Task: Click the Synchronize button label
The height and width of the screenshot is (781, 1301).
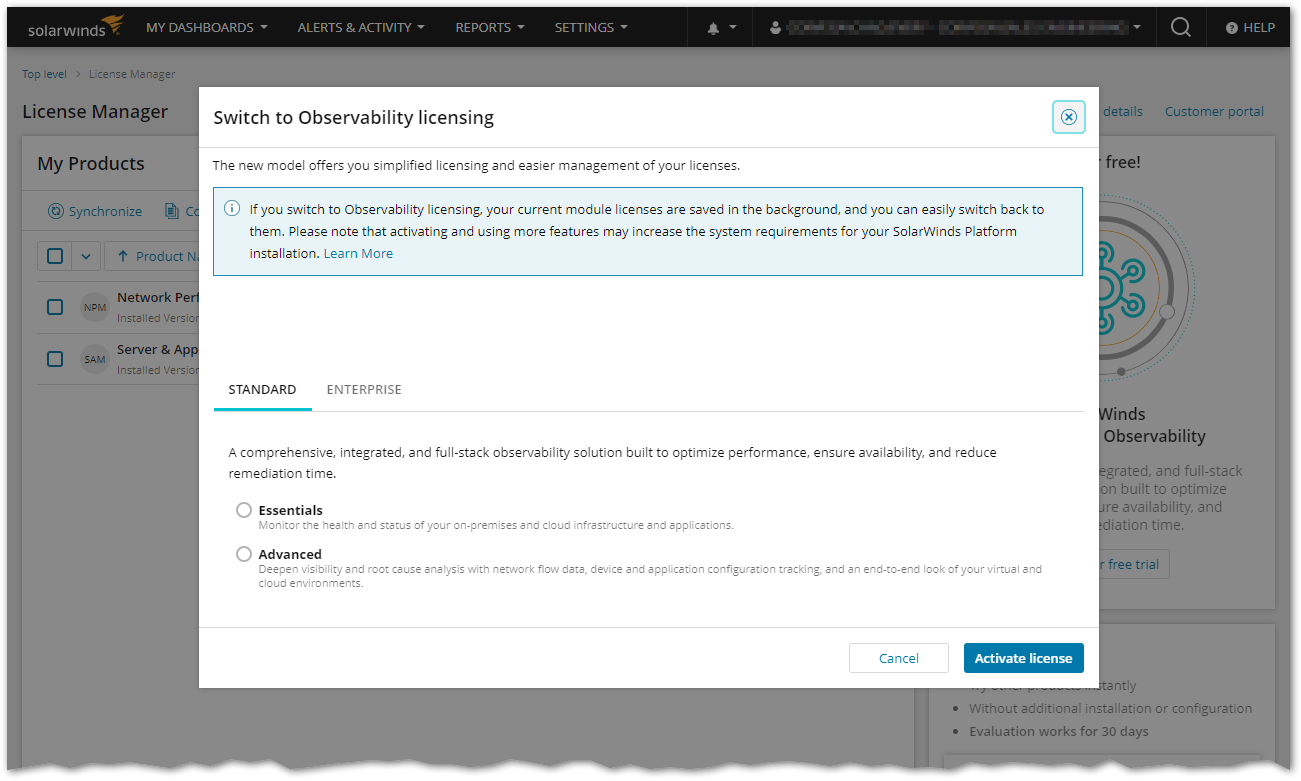Action: (x=105, y=212)
